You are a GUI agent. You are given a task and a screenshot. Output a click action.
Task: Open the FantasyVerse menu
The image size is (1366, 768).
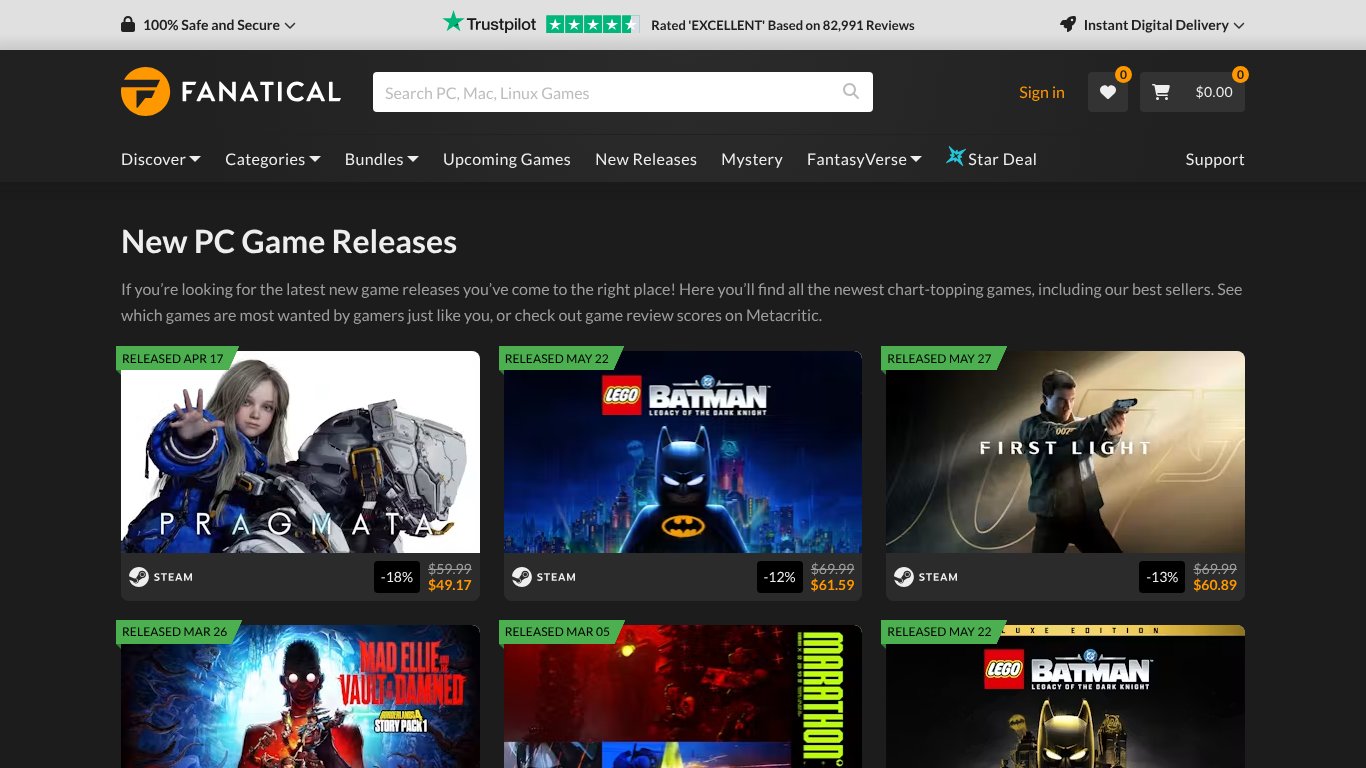coord(864,159)
